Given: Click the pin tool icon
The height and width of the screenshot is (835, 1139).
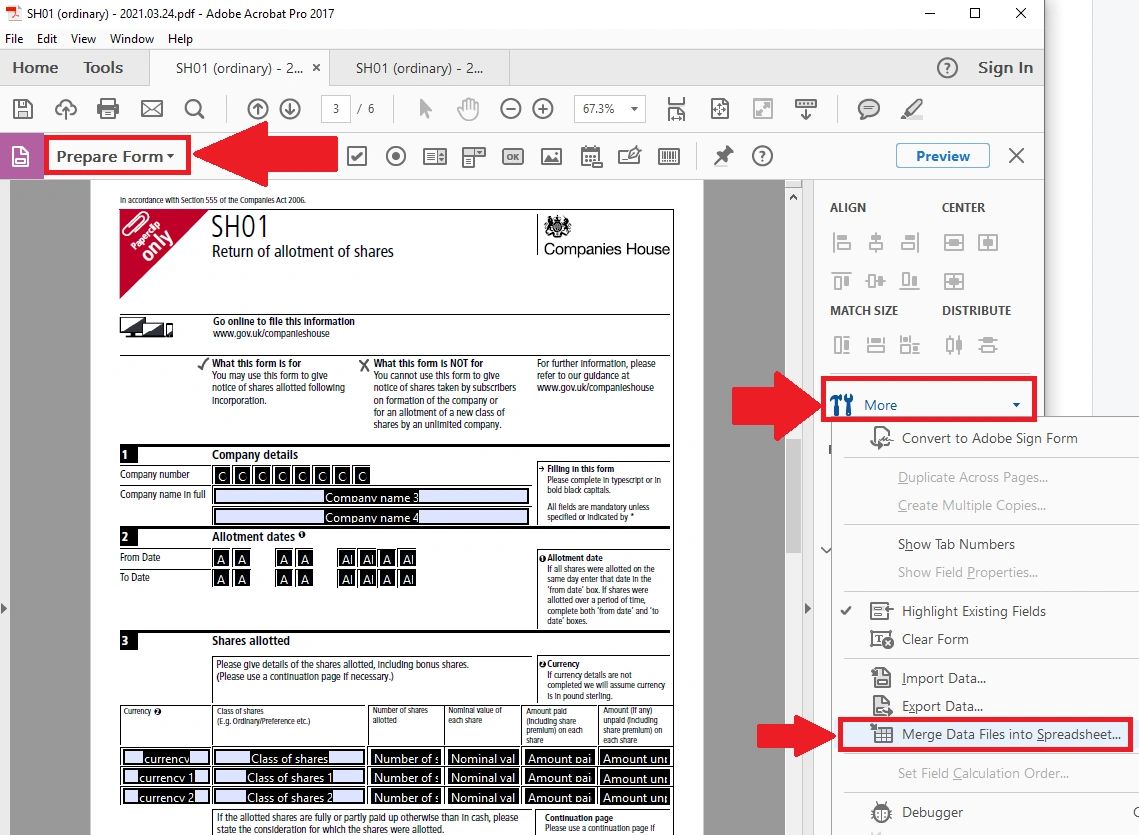Looking at the screenshot, I should [723, 156].
